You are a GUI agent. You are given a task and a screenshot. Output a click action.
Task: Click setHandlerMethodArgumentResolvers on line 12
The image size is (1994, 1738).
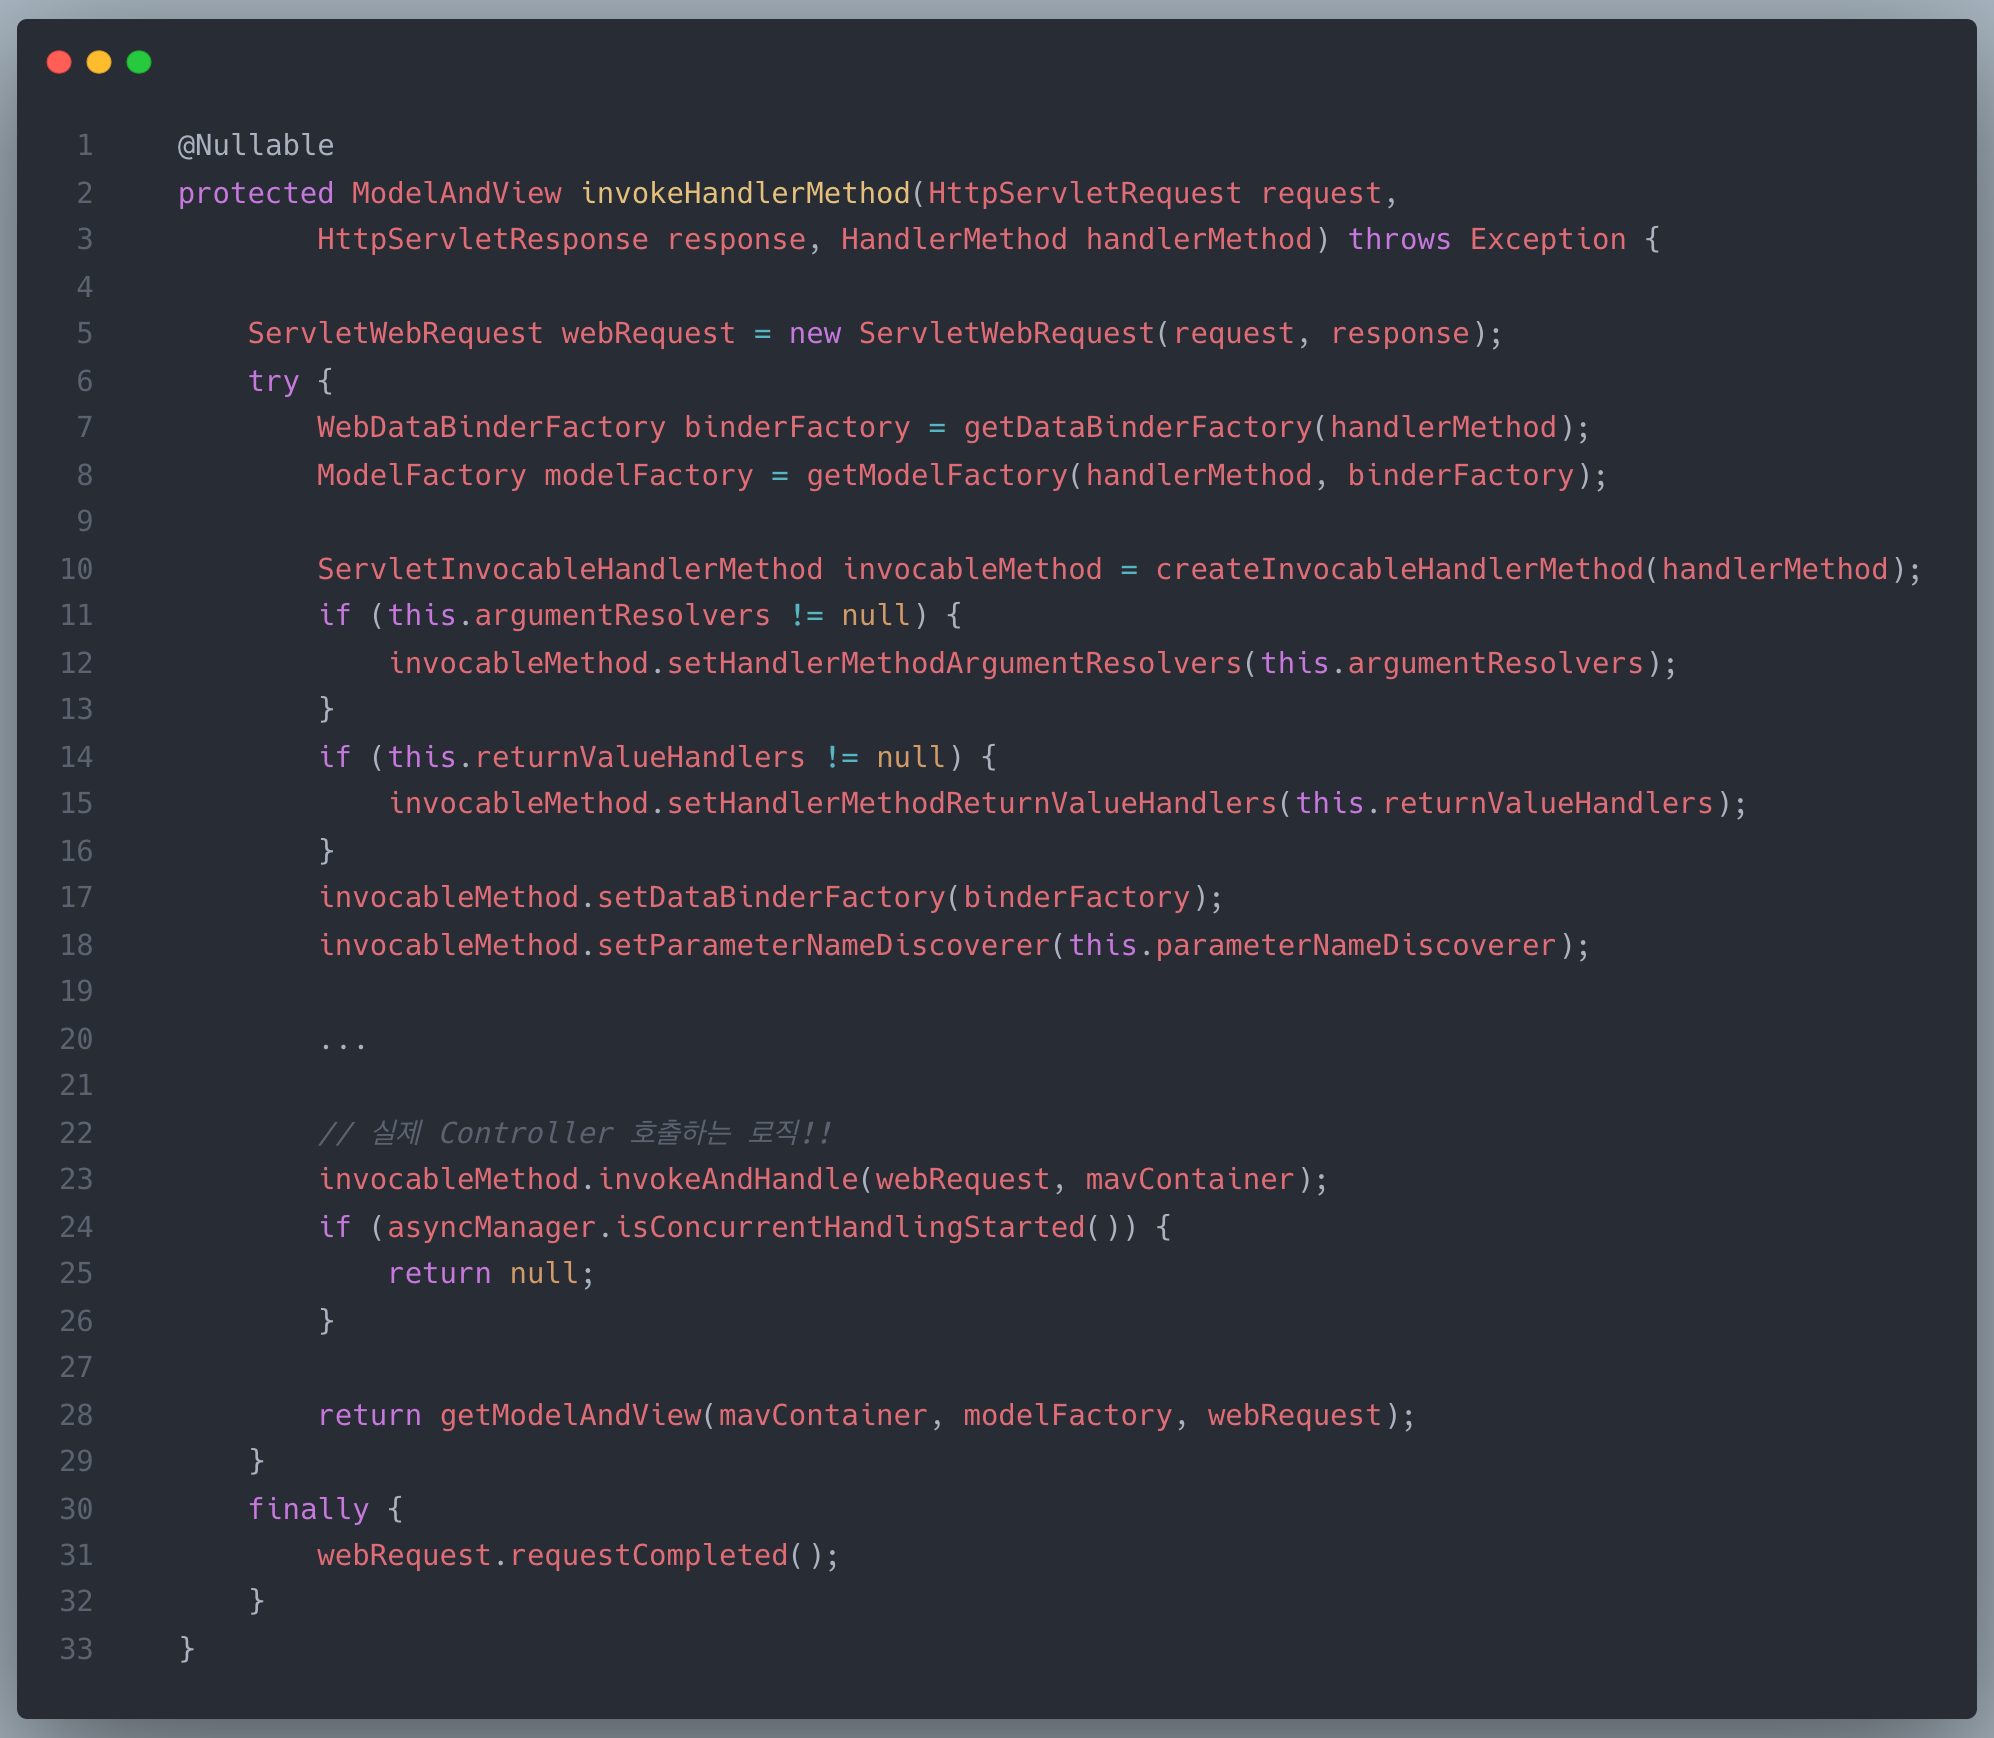point(954,663)
